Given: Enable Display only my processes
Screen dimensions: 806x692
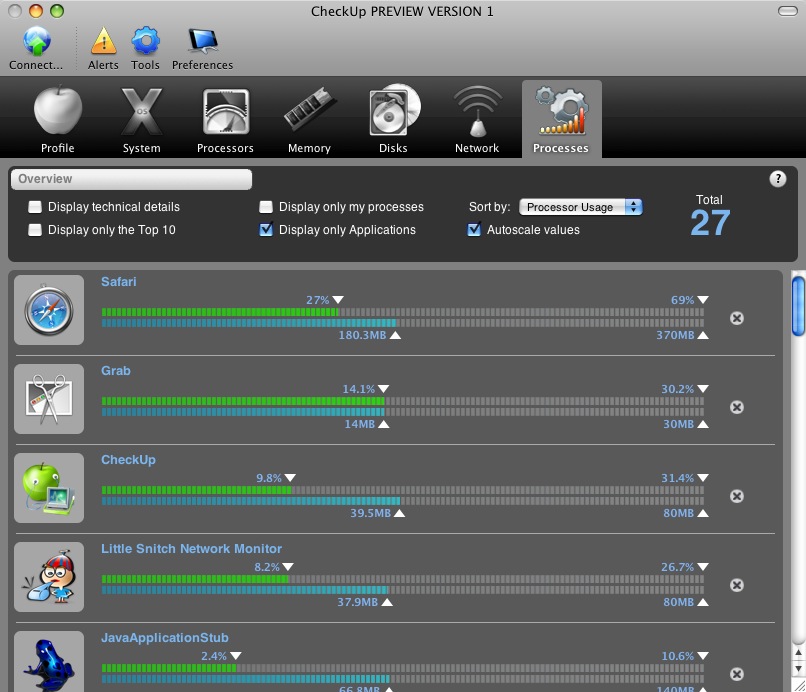Looking at the screenshot, I should pyautogui.click(x=266, y=207).
